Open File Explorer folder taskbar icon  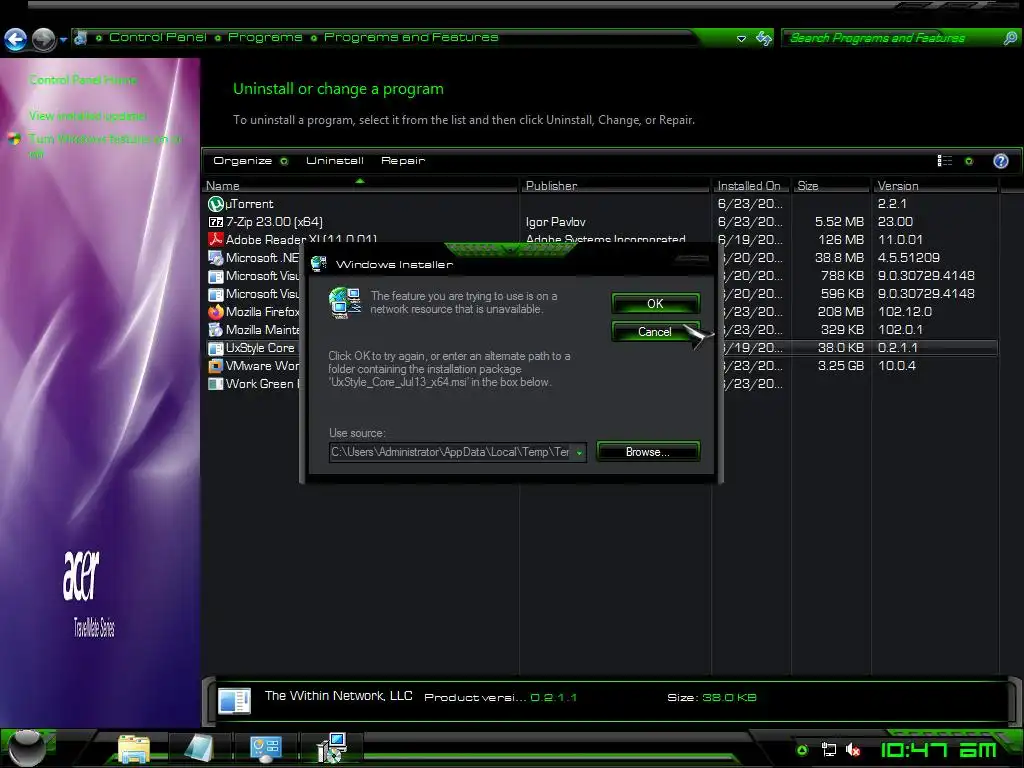click(x=134, y=749)
